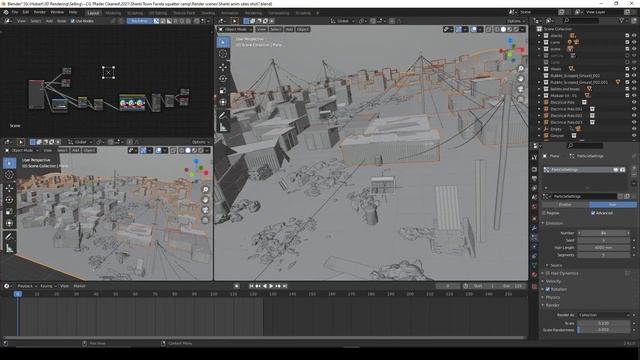Select the Cursor tool in the main viewport
The height and width of the screenshot is (360, 640).
point(223,54)
